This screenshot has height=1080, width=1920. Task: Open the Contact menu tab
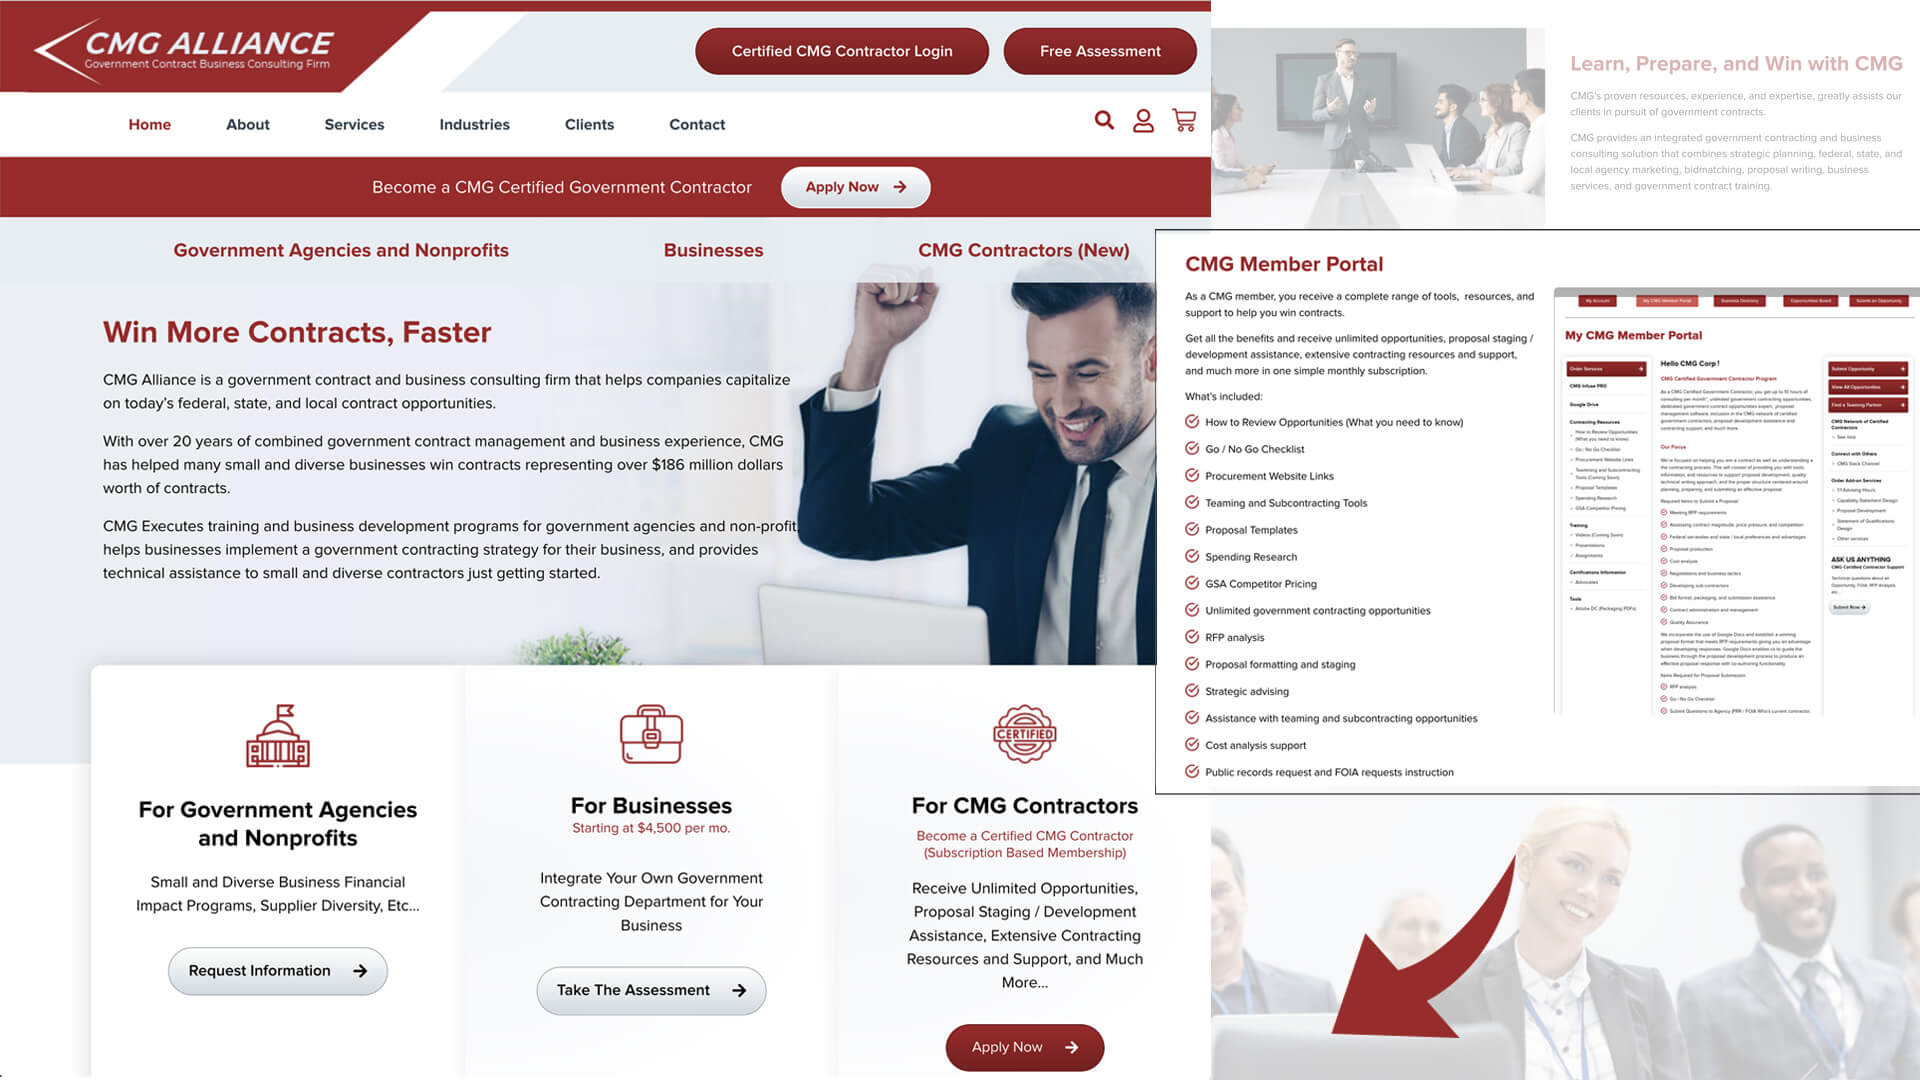click(x=696, y=124)
